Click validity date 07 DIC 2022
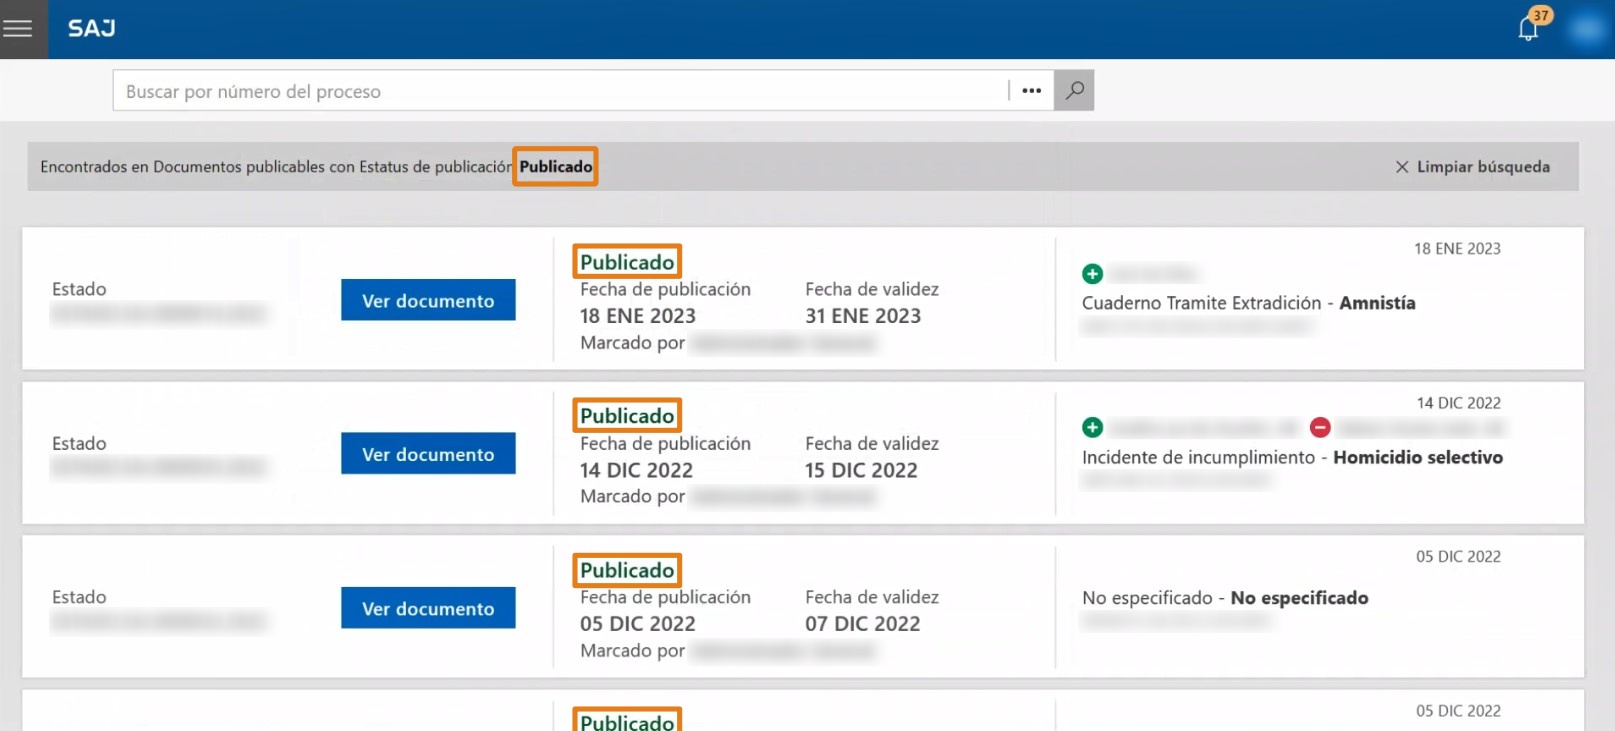This screenshot has width=1615, height=731. [863, 624]
